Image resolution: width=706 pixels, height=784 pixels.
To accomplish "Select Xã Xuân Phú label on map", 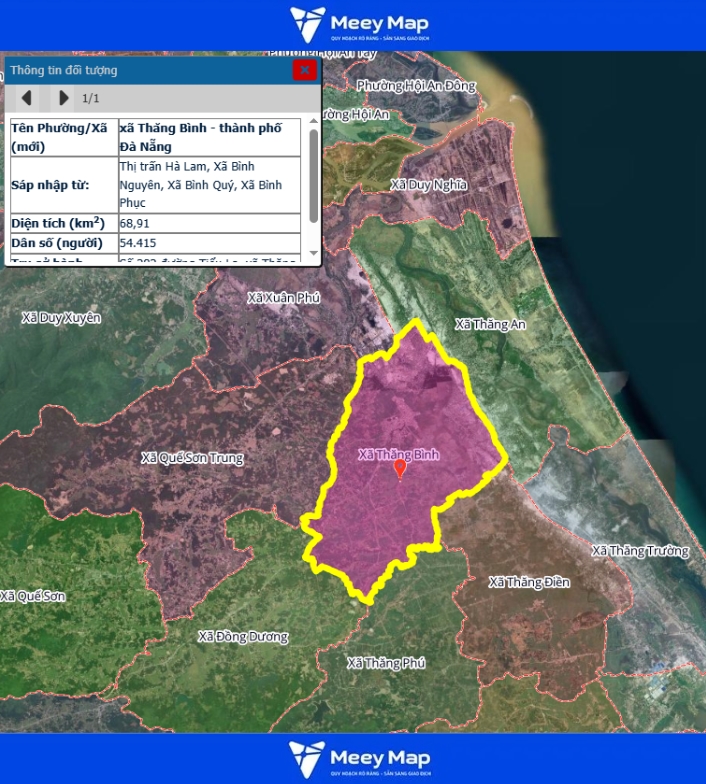I will pyautogui.click(x=283, y=298).
